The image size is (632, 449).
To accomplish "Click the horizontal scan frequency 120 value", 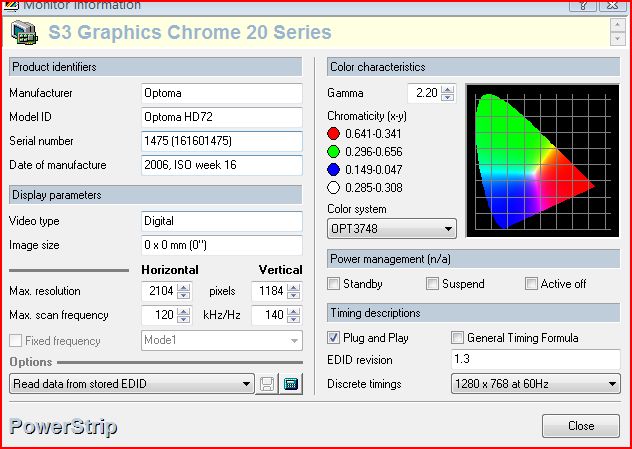I will click(x=160, y=315).
